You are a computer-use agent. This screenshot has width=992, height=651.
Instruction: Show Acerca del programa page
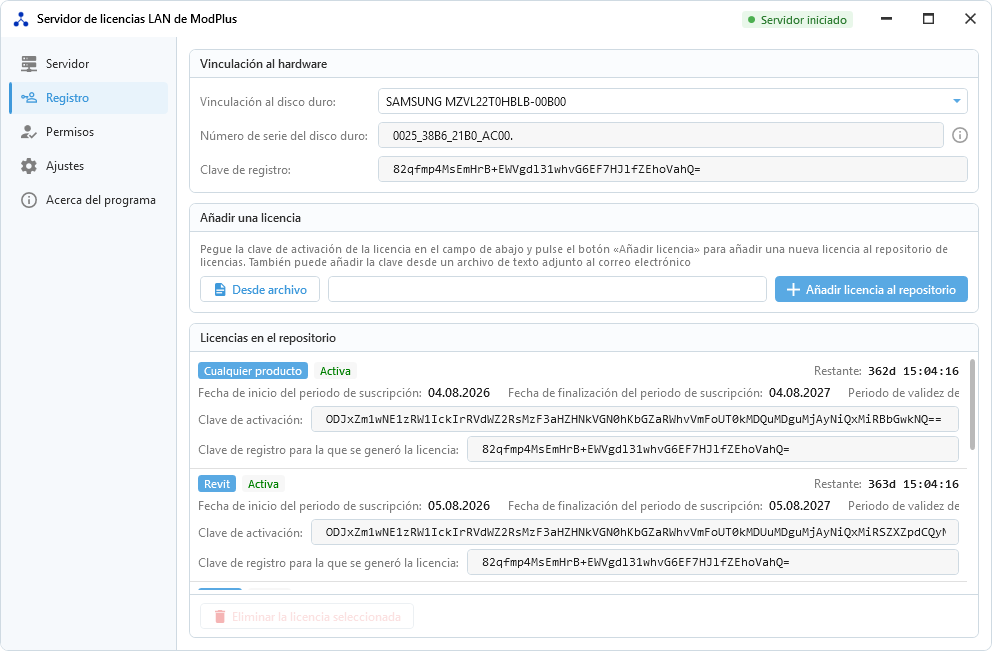(89, 200)
